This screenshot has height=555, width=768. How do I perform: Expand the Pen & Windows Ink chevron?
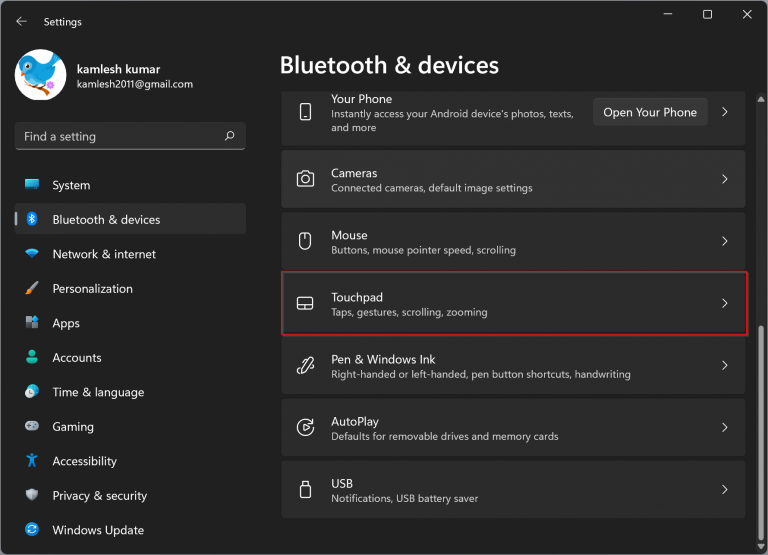[725, 365]
